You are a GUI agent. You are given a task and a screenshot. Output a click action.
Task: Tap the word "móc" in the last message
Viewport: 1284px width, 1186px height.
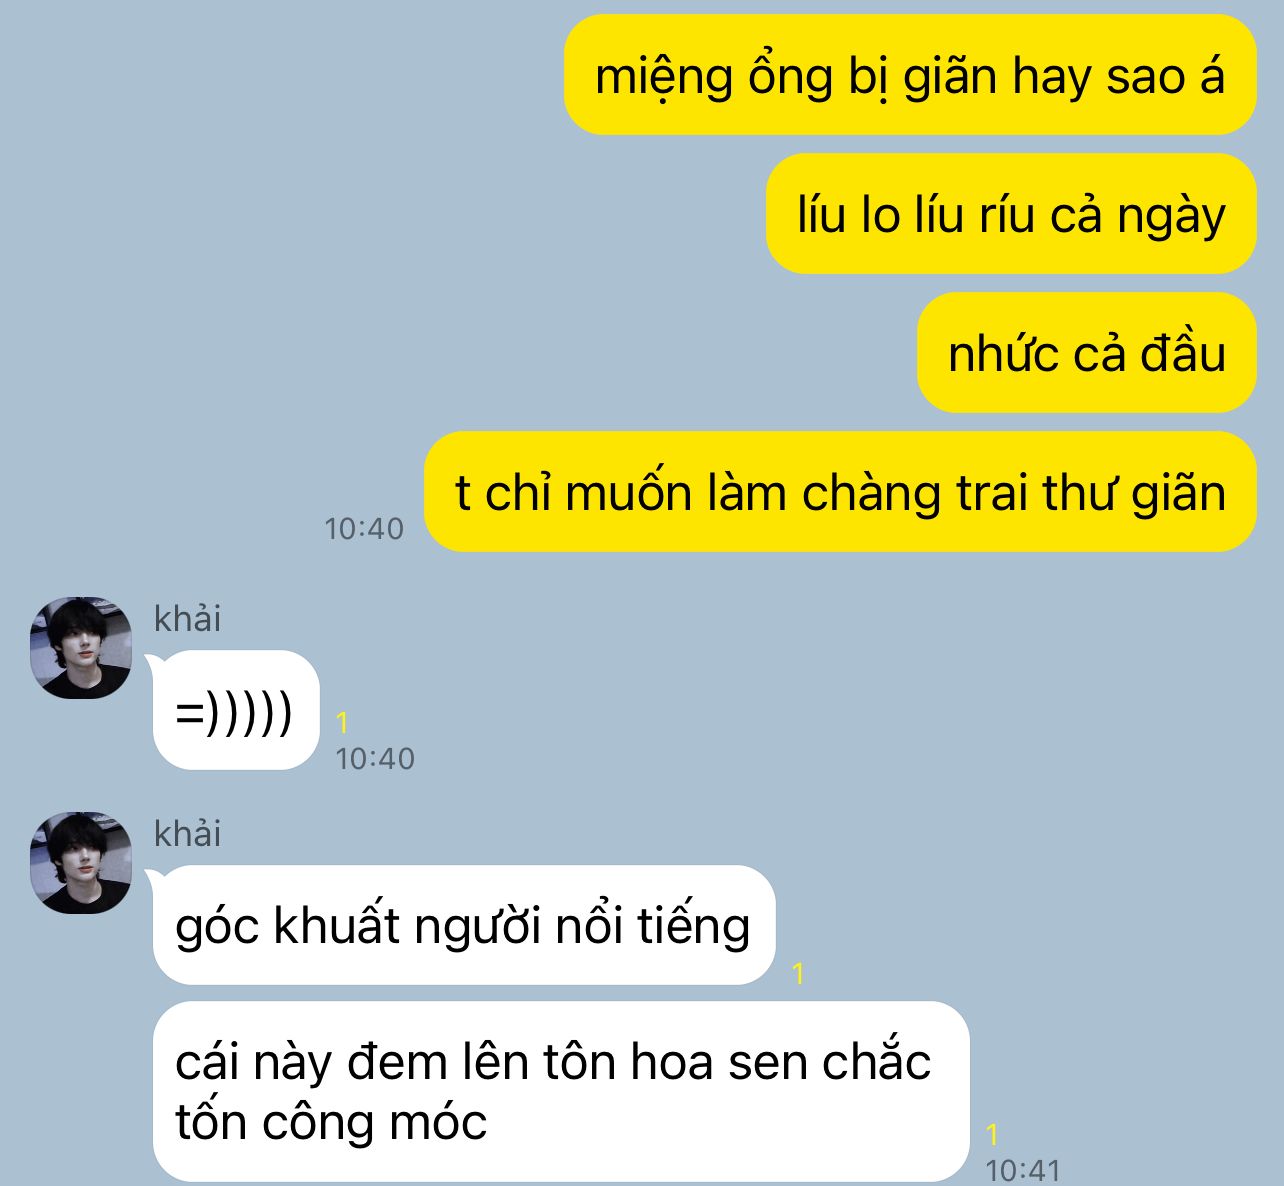pyautogui.click(x=439, y=1122)
